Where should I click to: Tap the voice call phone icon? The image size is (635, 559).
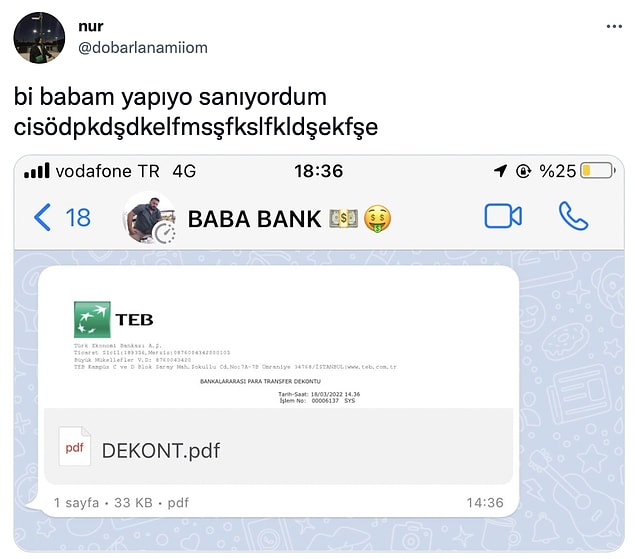point(573,216)
